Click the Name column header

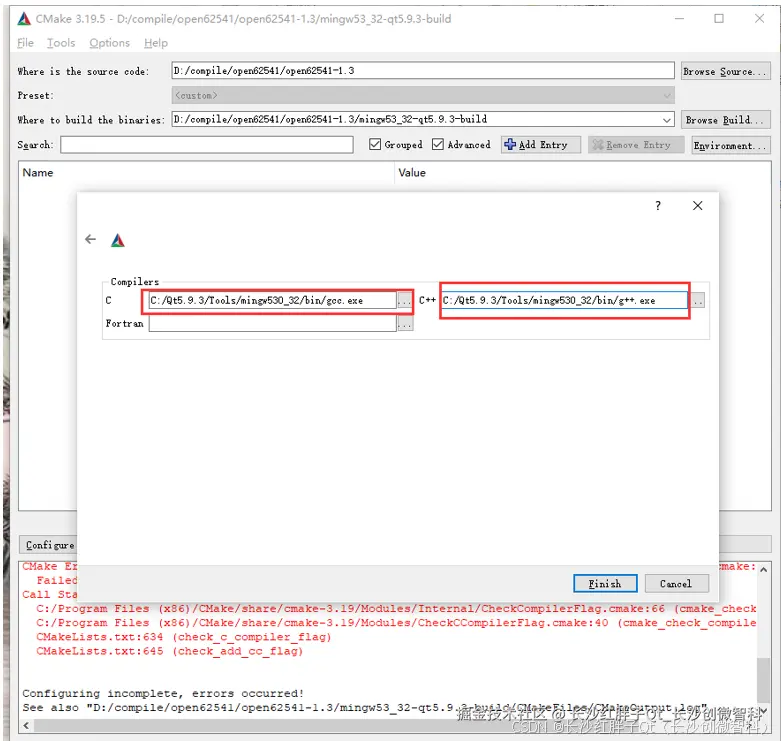click(x=38, y=173)
